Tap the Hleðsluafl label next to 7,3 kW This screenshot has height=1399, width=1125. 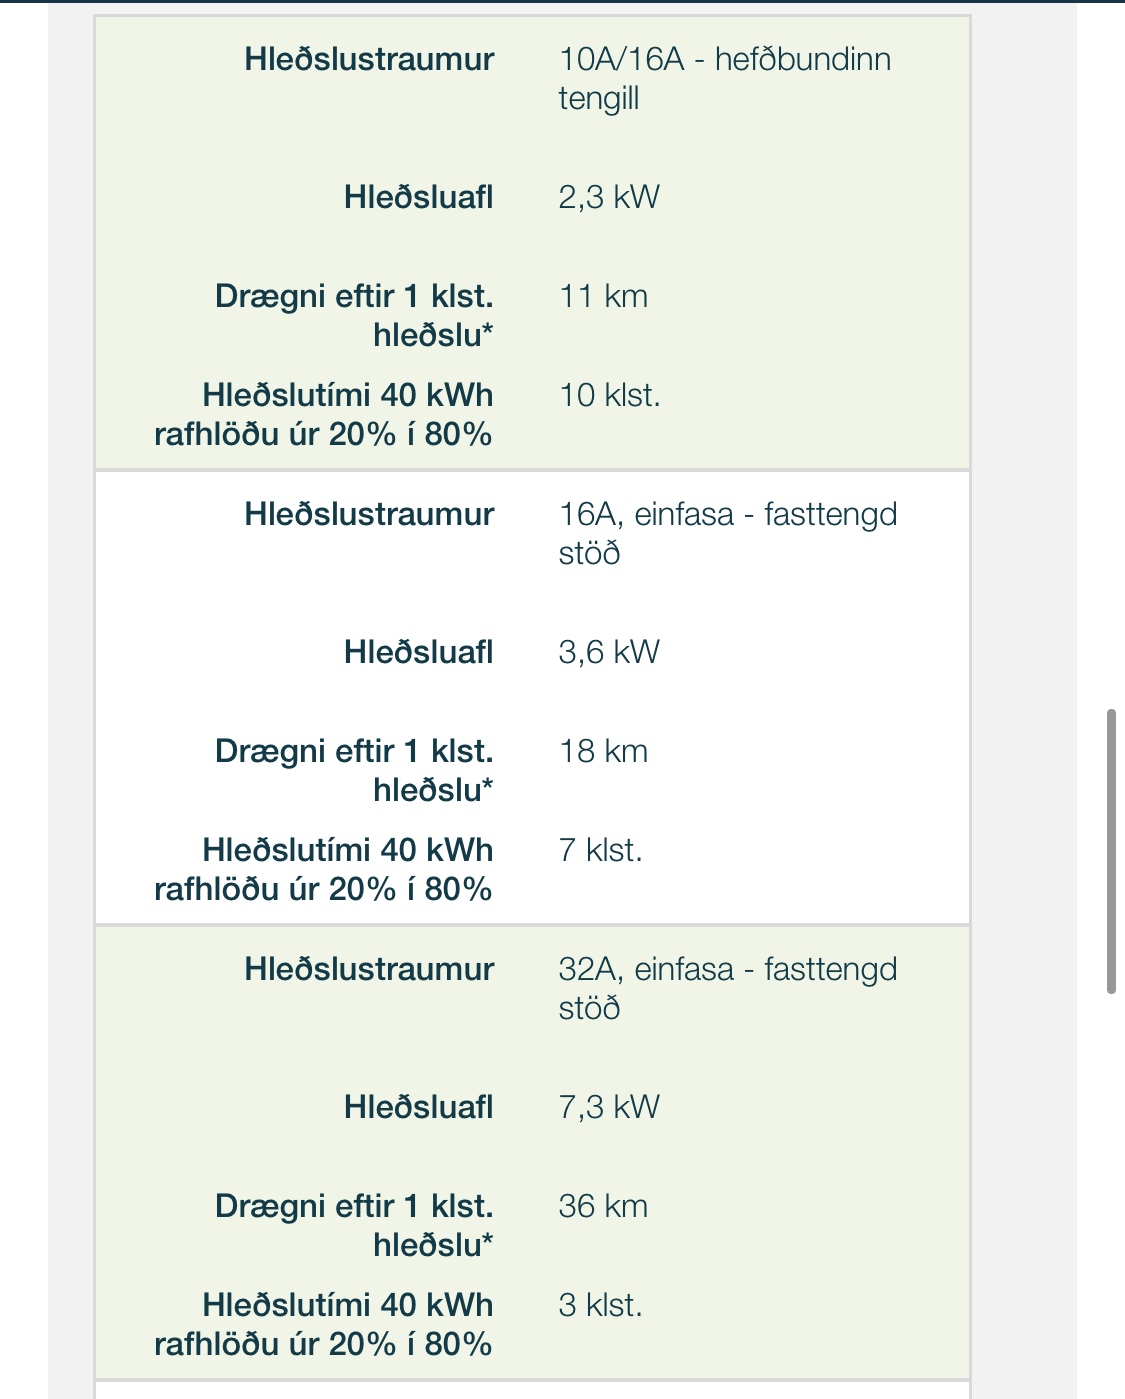418,1107
